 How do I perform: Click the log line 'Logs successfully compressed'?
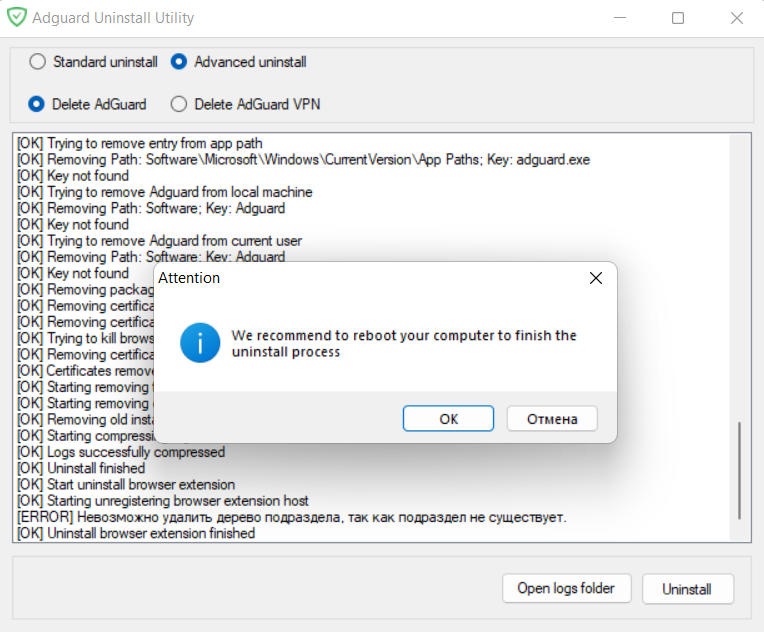pyautogui.click(x=121, y=452)
